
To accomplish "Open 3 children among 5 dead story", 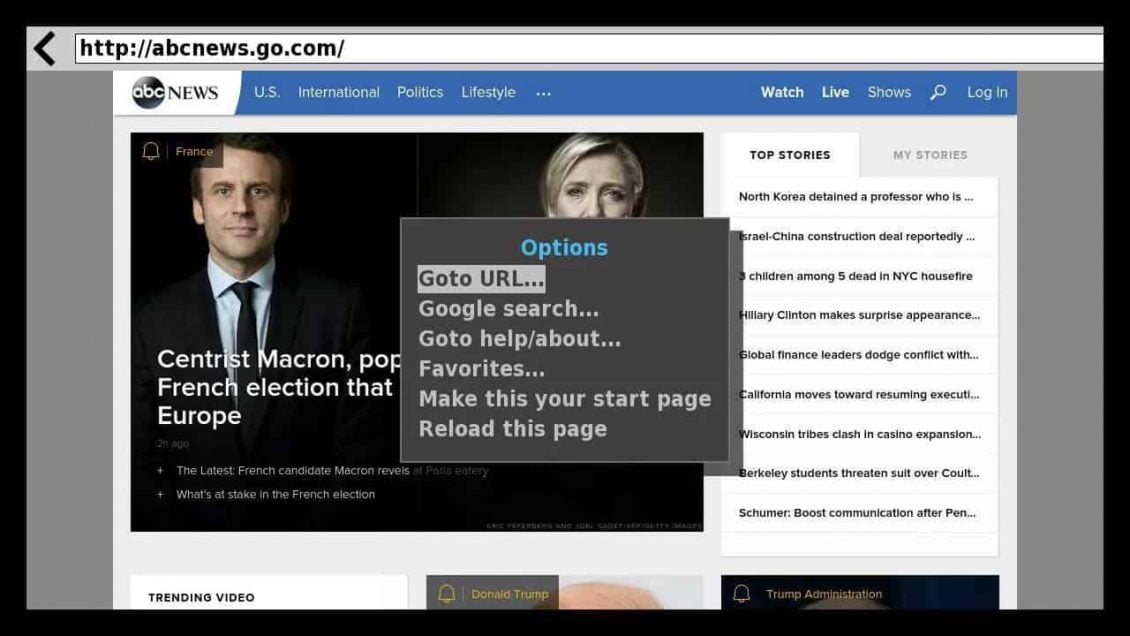I will click(x=855, y=276).
